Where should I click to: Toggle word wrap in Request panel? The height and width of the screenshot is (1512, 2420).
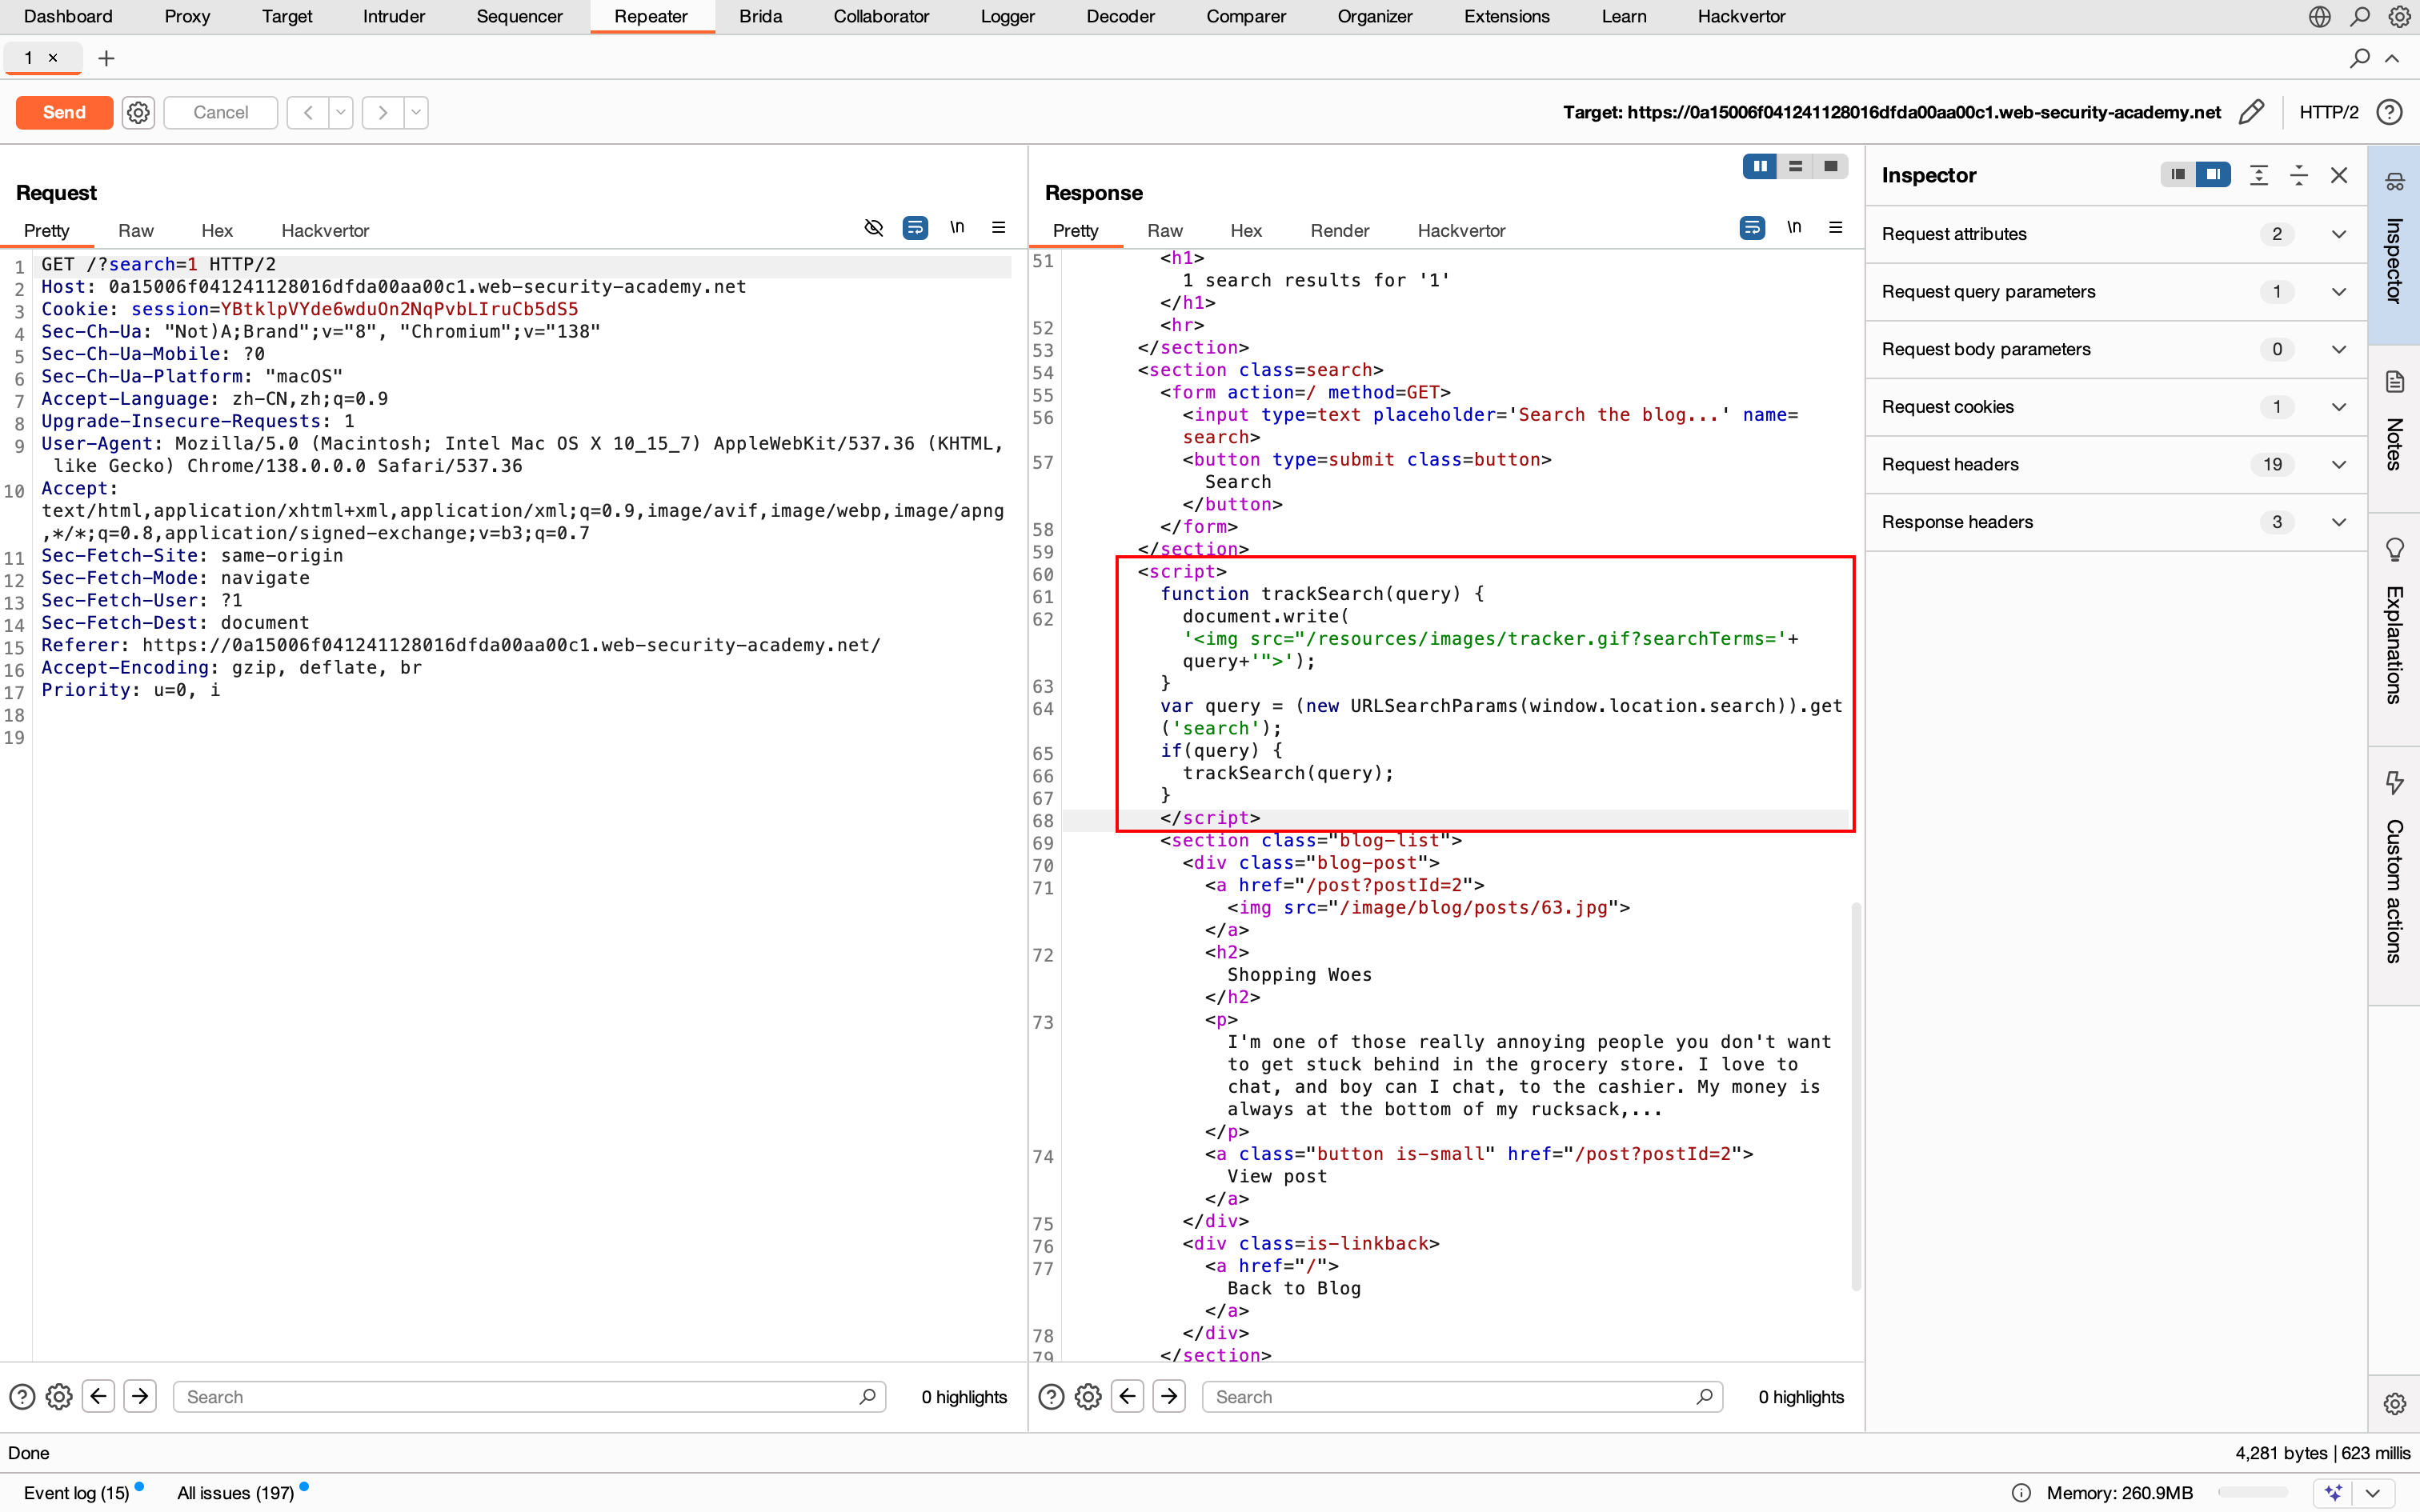pyautogui.click(x=915, y=228)
